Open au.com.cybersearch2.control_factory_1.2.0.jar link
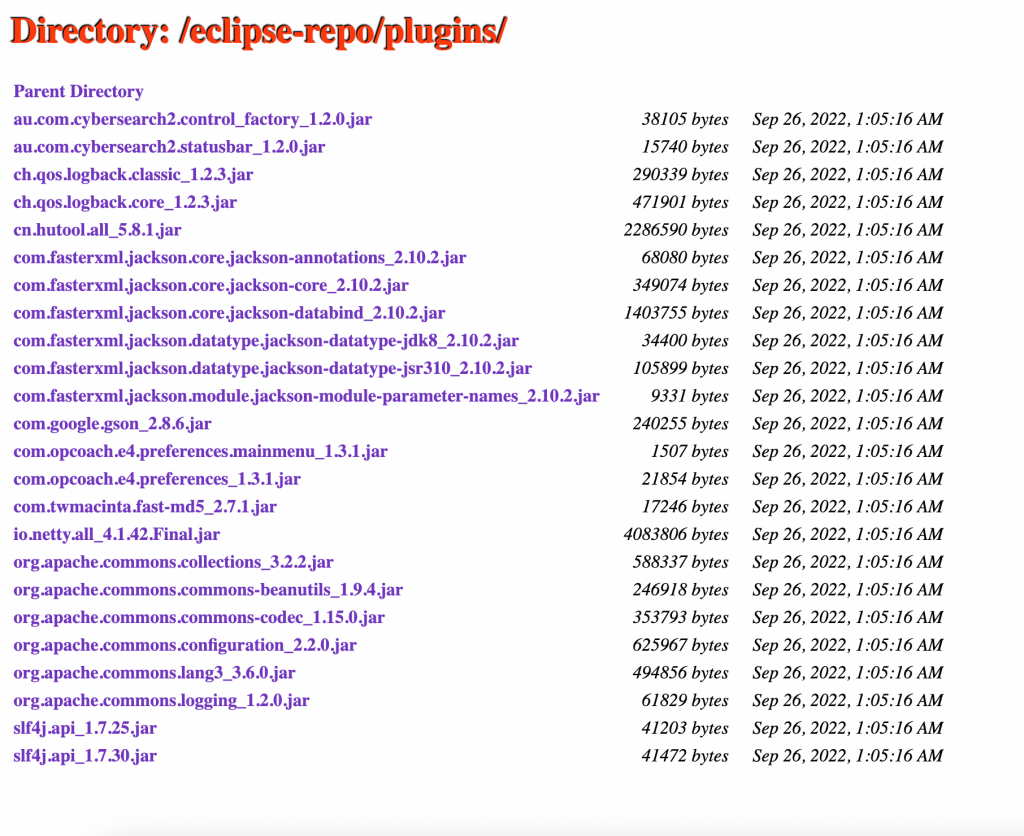 tap(193, 120)
